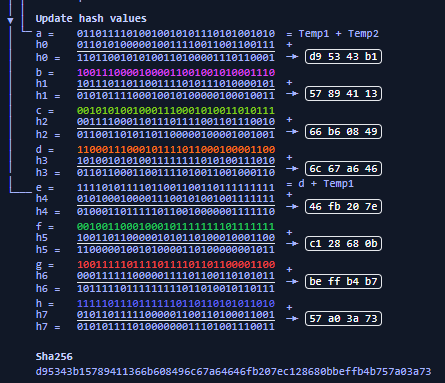Click the binary result in row 'h1 ='
This screenshot has height=383, width=445.
tap(176, 96)
